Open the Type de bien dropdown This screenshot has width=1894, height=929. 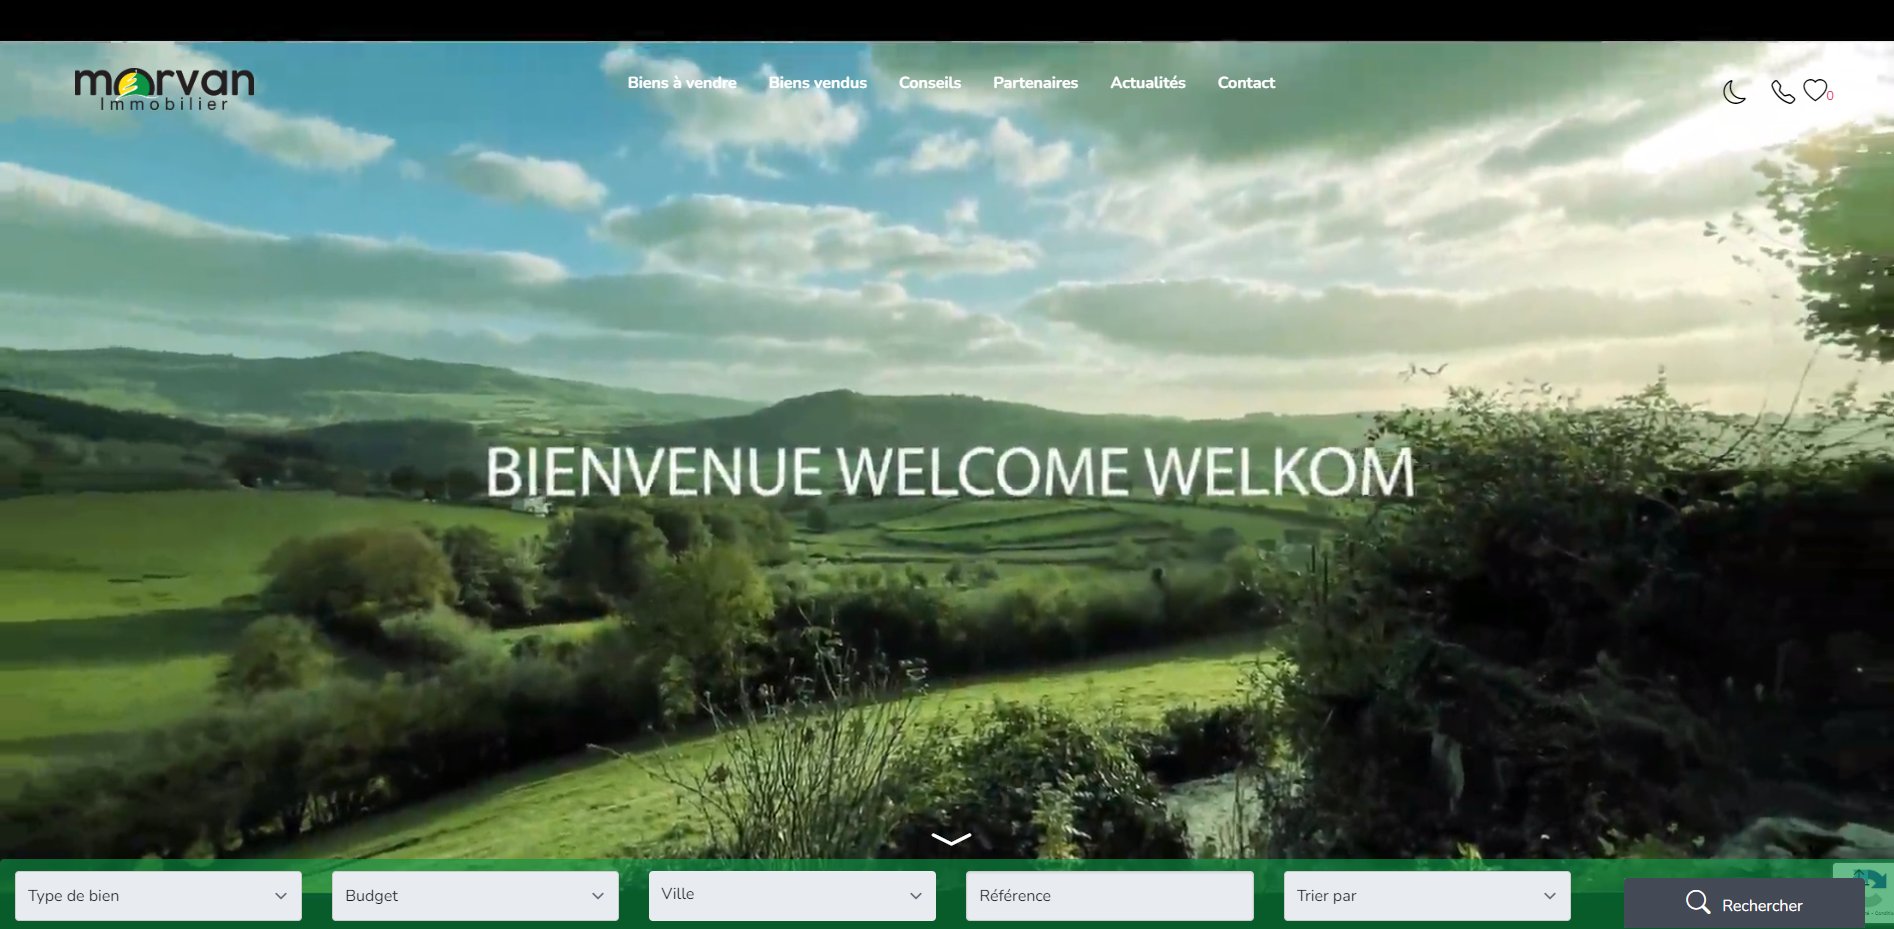[x=158, y=896]
